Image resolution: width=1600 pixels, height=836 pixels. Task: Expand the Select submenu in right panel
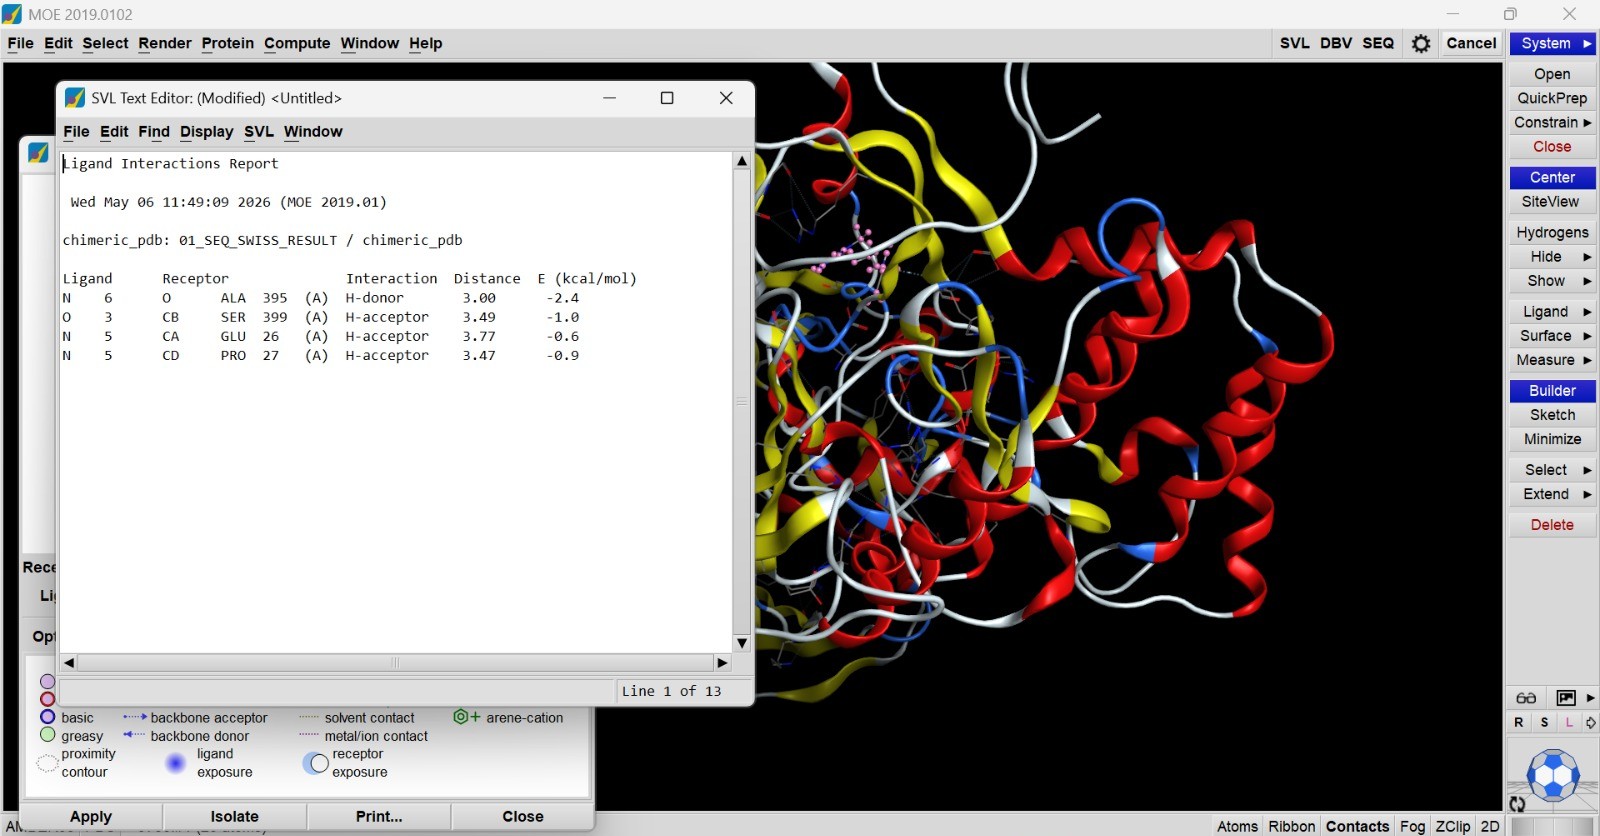pos(1553,469)
